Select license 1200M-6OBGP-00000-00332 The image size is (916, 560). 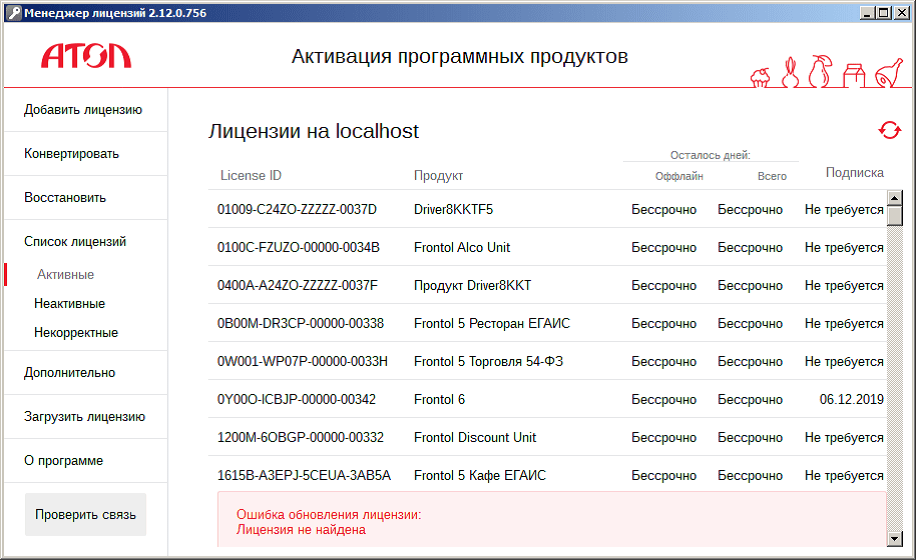tap(300, 437)
